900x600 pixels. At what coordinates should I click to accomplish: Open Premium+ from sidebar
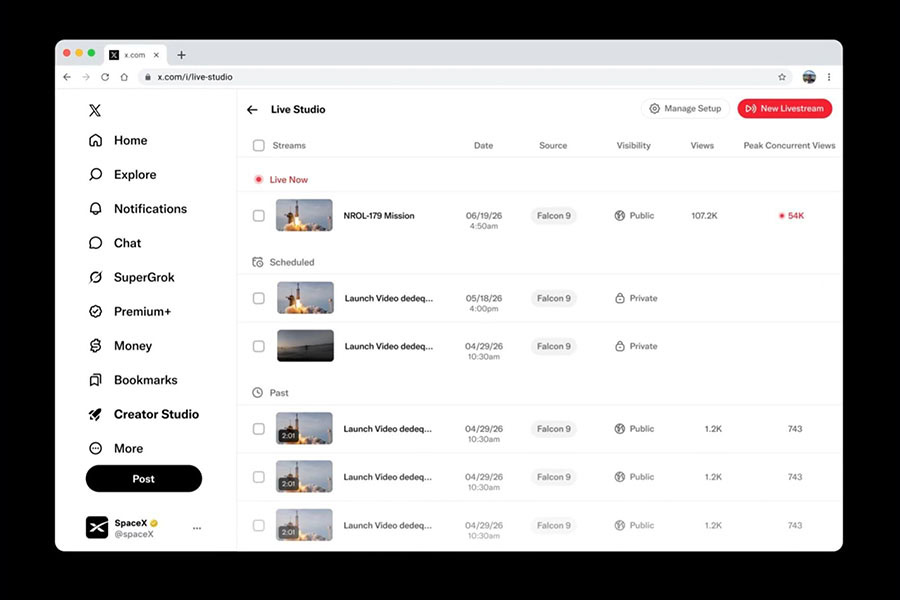130,312
